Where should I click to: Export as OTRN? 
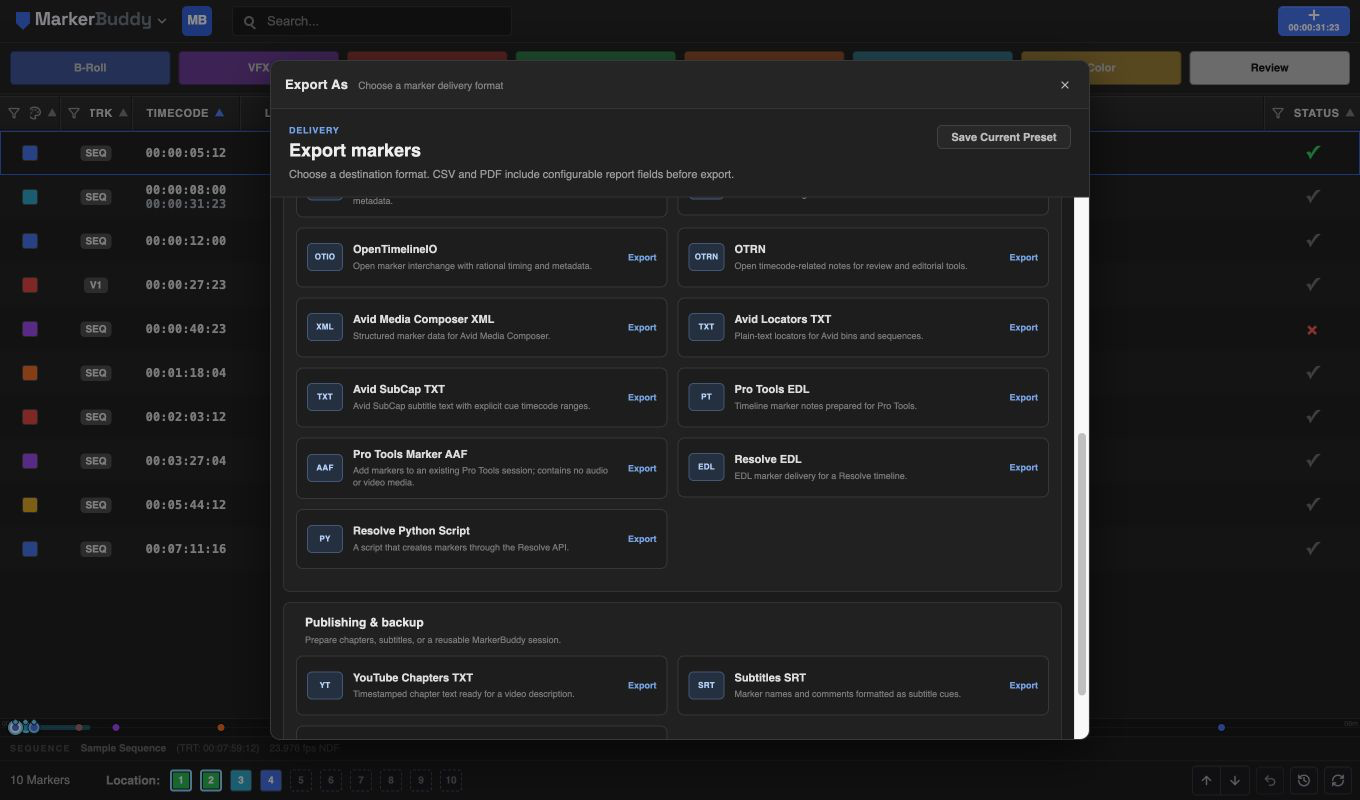[1023, 257]
